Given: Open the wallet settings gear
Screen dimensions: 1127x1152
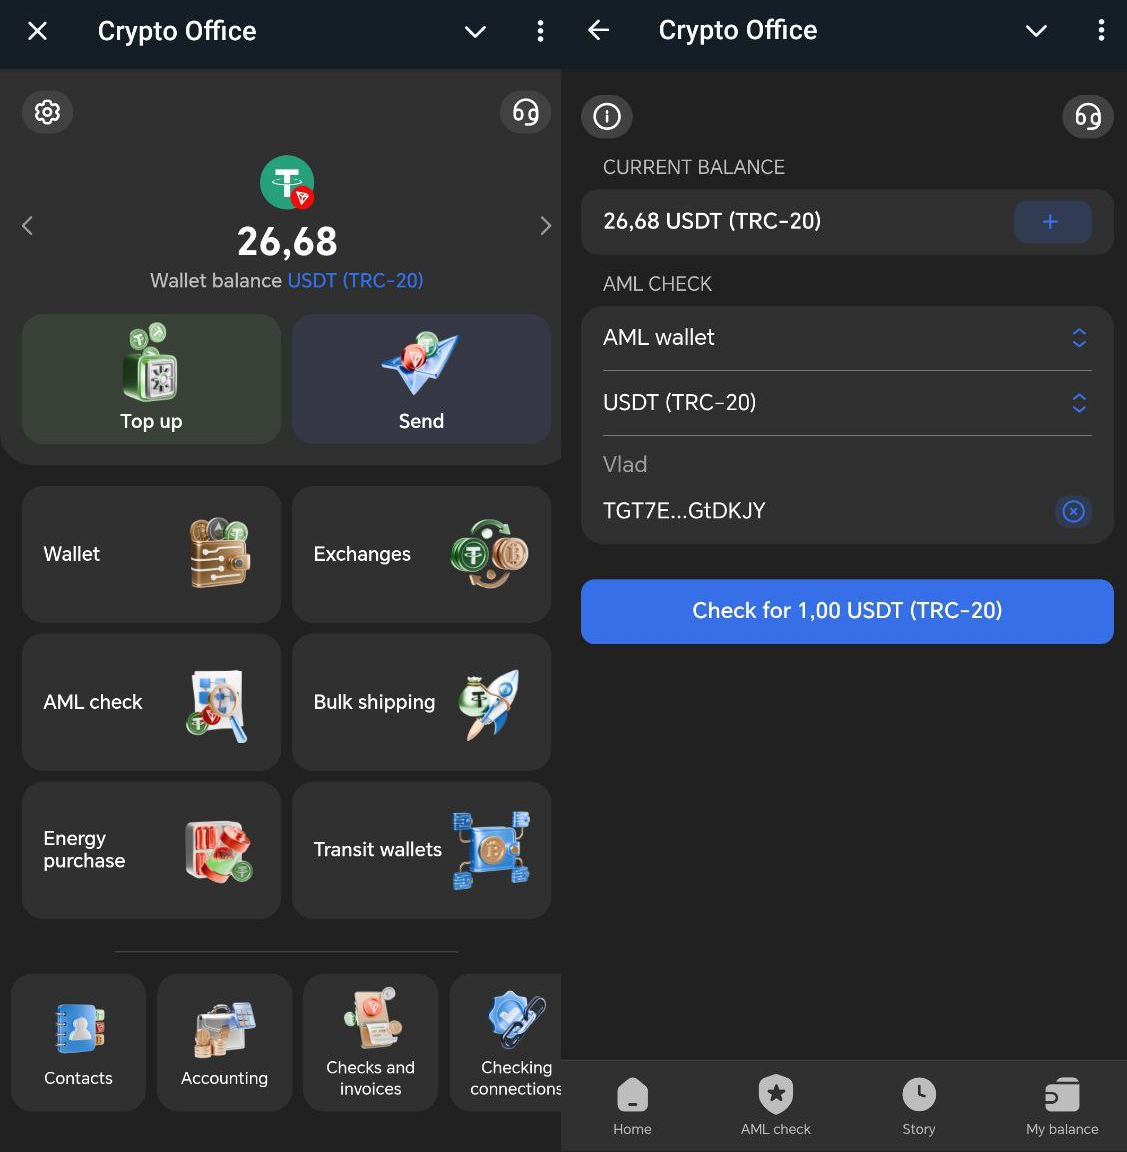Looking at the screenshot, I should [x=47, y=112].
